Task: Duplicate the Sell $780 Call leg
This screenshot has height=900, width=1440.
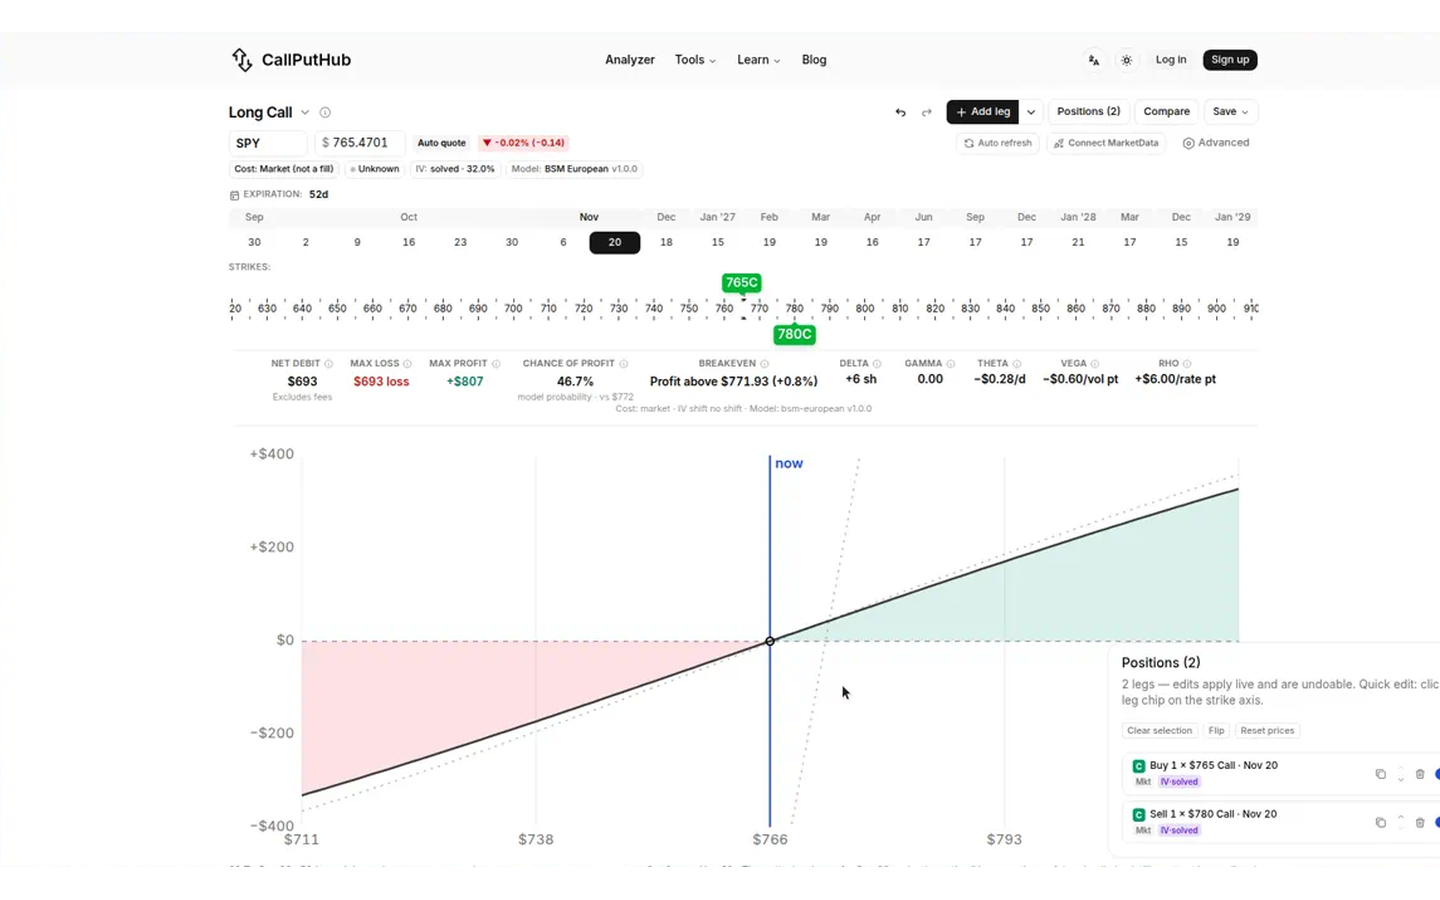Action: pyautogui.click(x=1381, y=822)
